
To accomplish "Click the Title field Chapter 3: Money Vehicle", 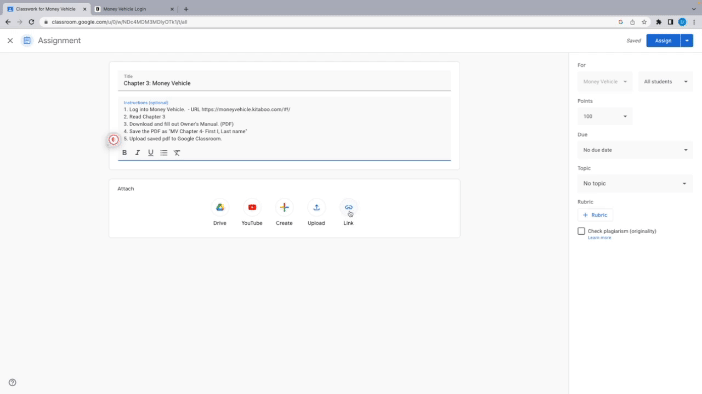I will coord(284,81).
